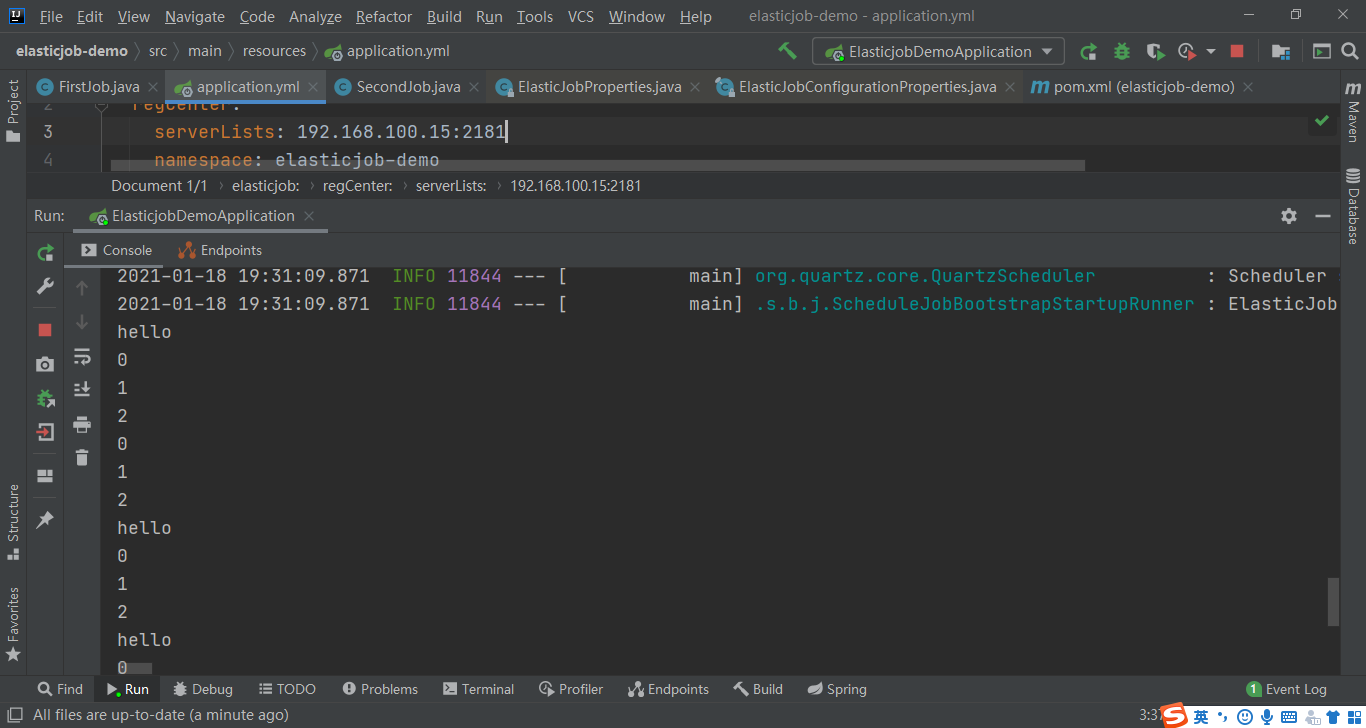
Task: Open the Navigate menu
Action: (195, 16)
